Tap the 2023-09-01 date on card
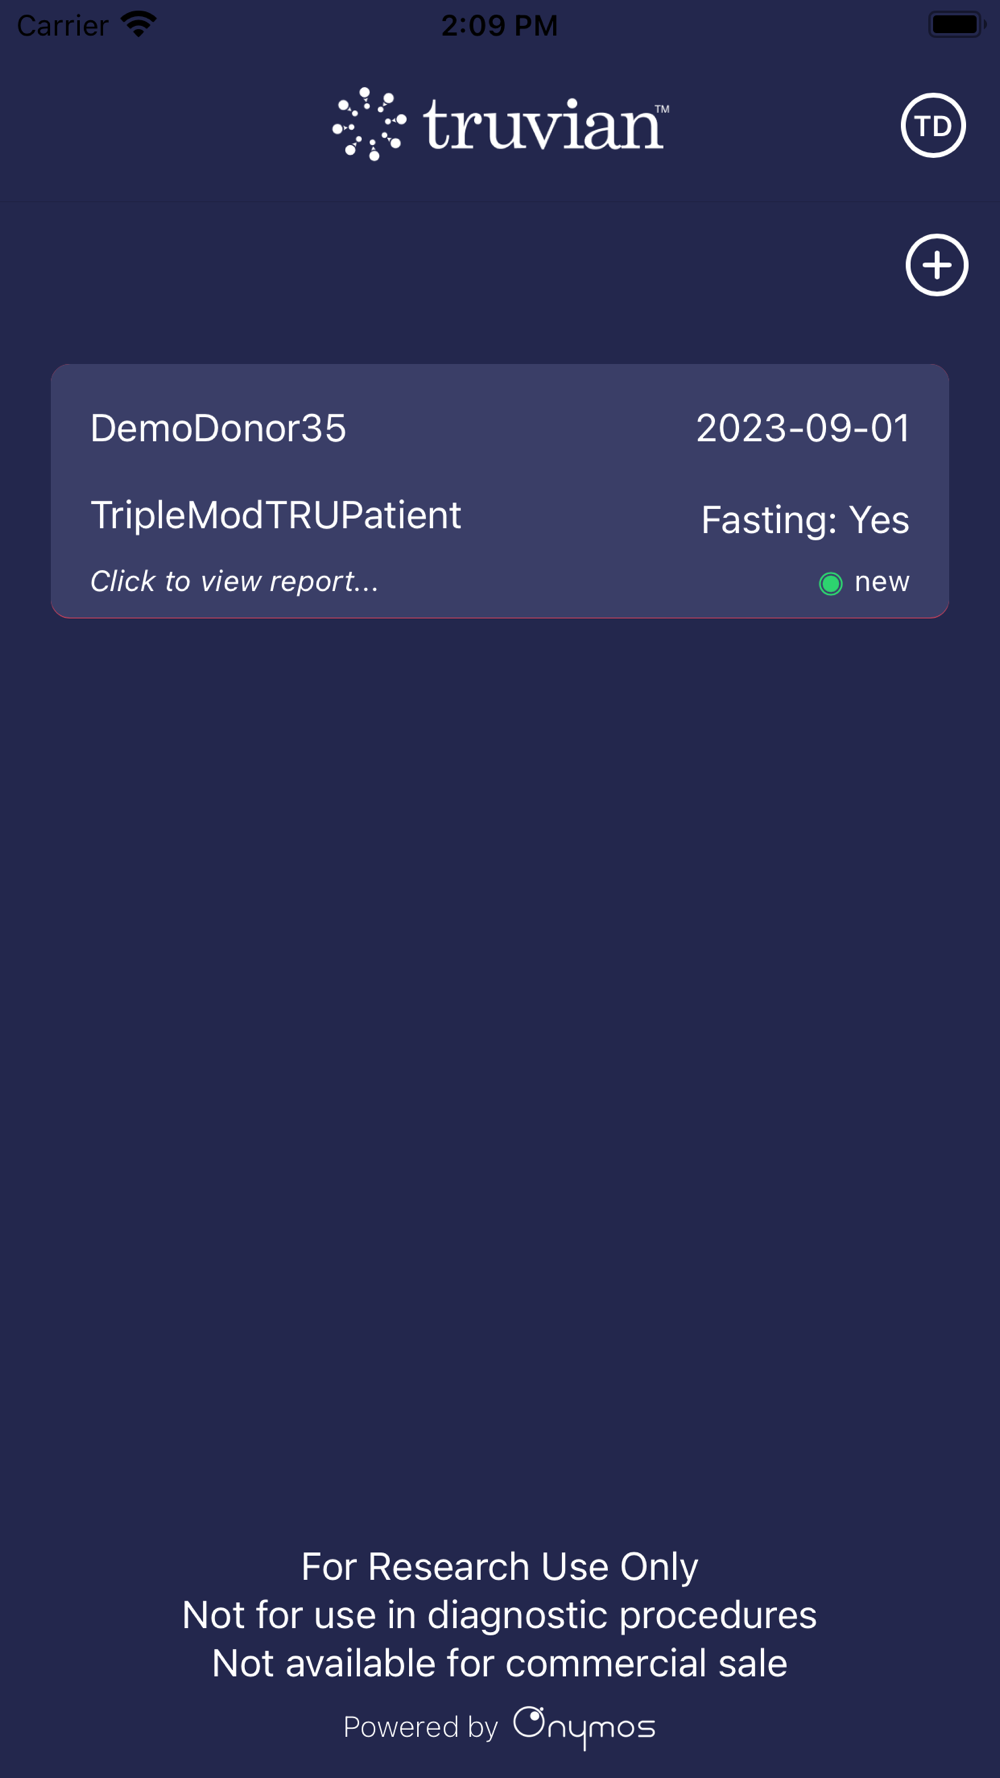The width and height of the screenshot is (1000, 1778). tap(803, 428)
